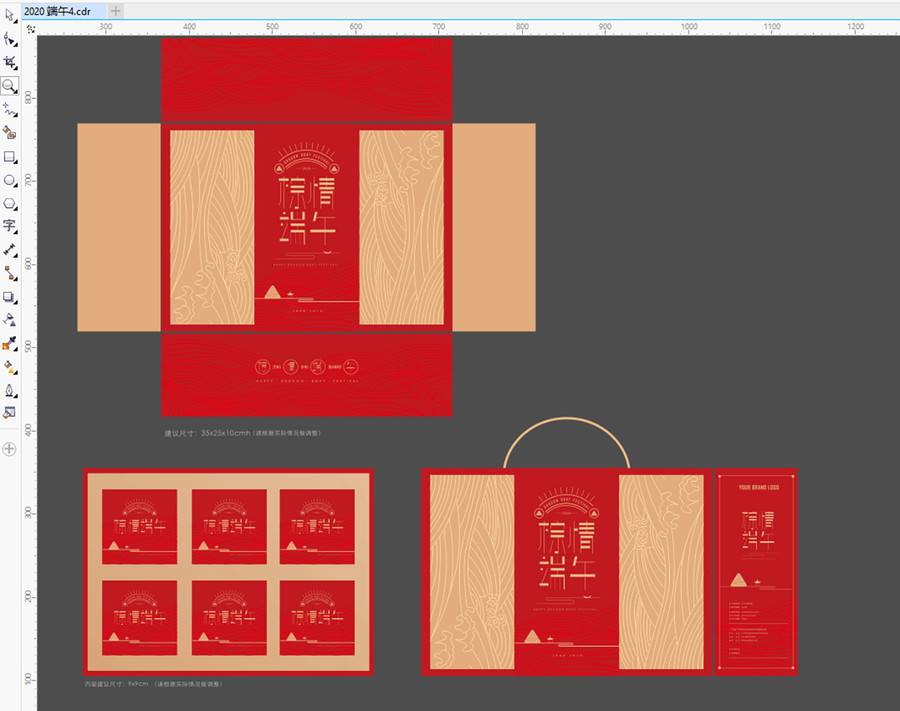Select the Shape edit tool
This screenshot has width=900, height=711.
(x=10, y=39)
